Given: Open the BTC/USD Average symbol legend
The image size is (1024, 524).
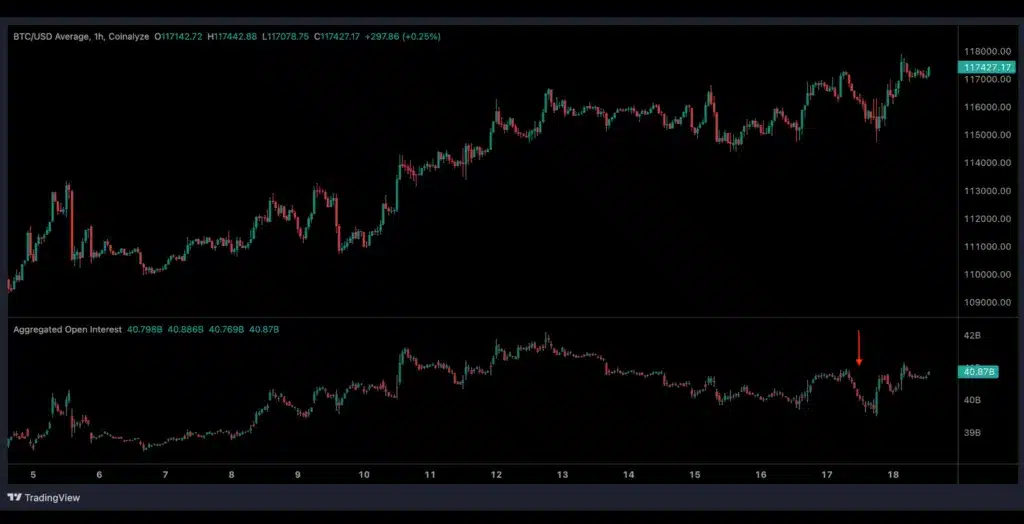Looking at the screenshot, I should [x=81, y=37].
